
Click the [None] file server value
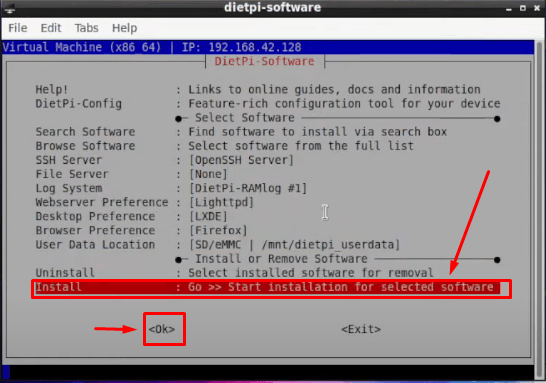coord(208,174)
